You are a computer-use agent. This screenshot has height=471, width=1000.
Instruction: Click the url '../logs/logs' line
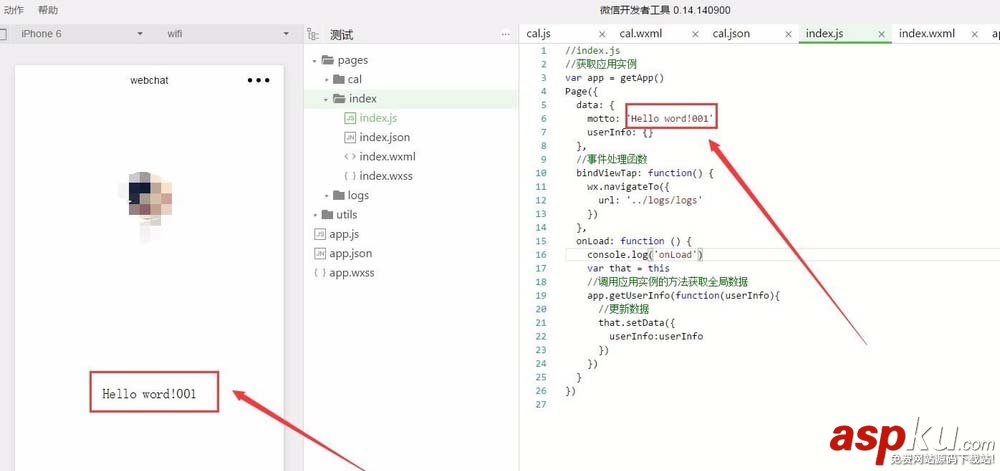650,200
